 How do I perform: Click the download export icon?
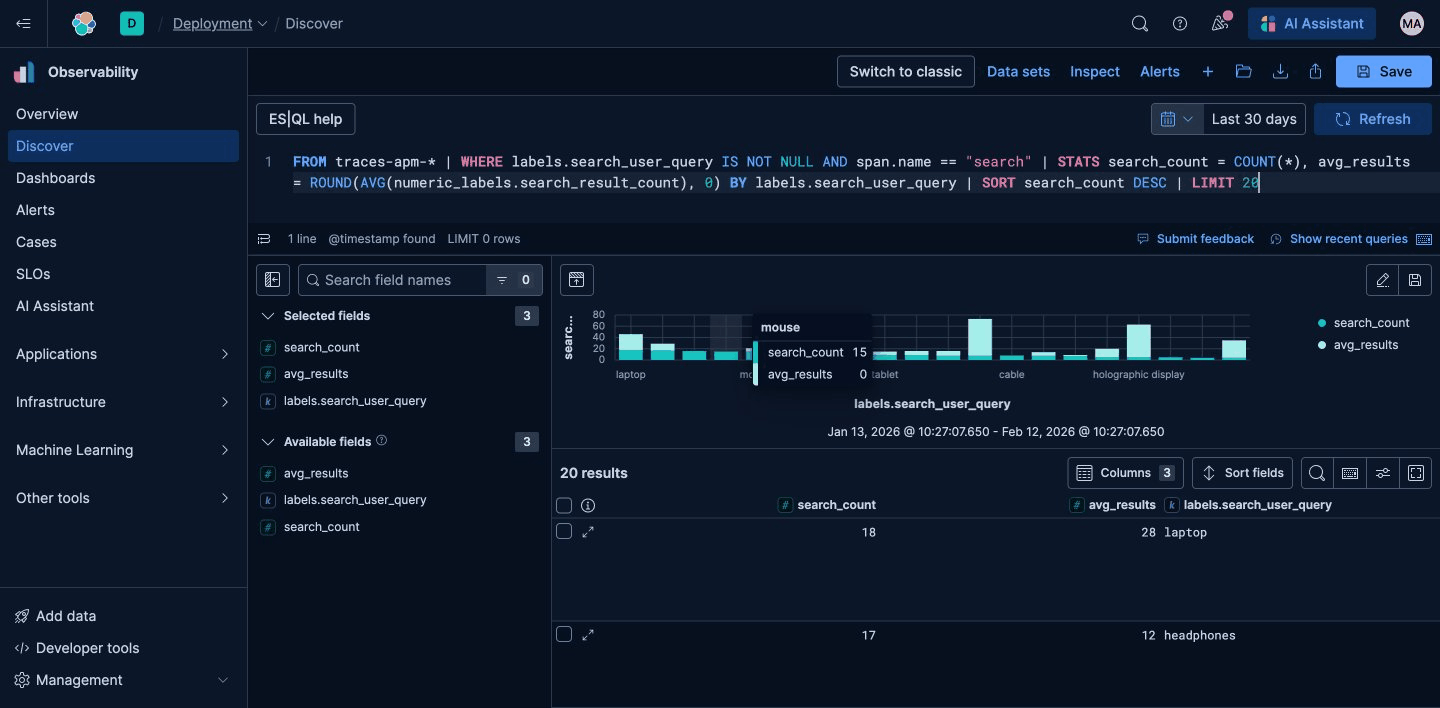tap(1279, 71)
